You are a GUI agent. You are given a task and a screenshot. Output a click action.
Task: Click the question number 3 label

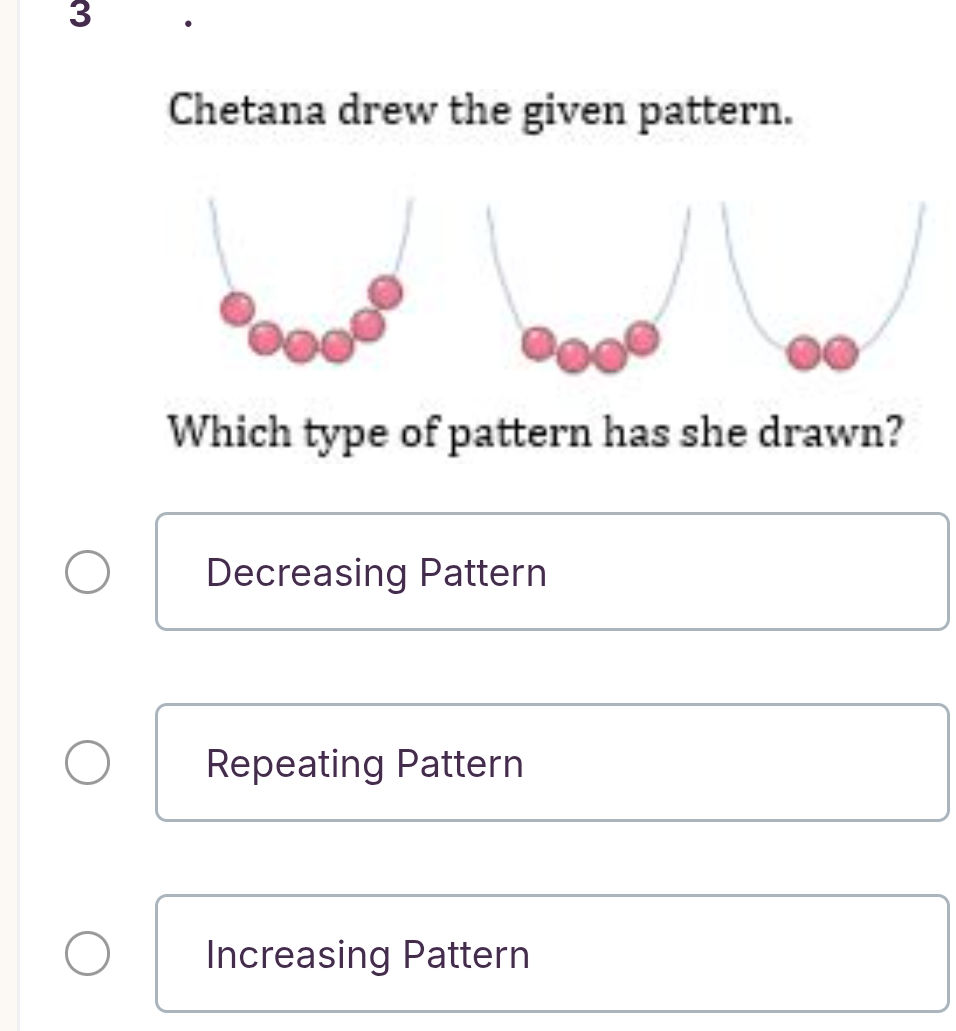(x=79, y=17)
